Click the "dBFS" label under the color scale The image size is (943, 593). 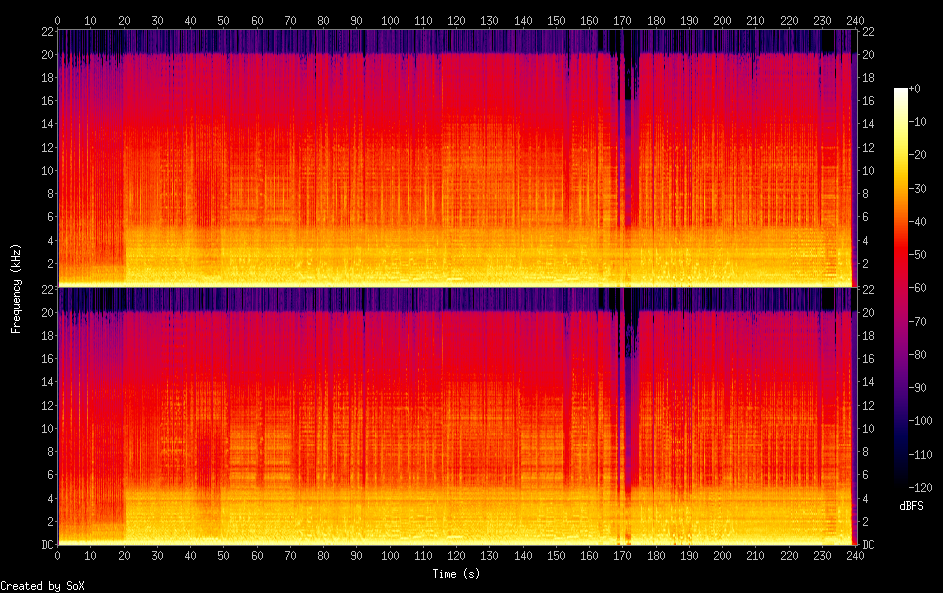point(911,506)
